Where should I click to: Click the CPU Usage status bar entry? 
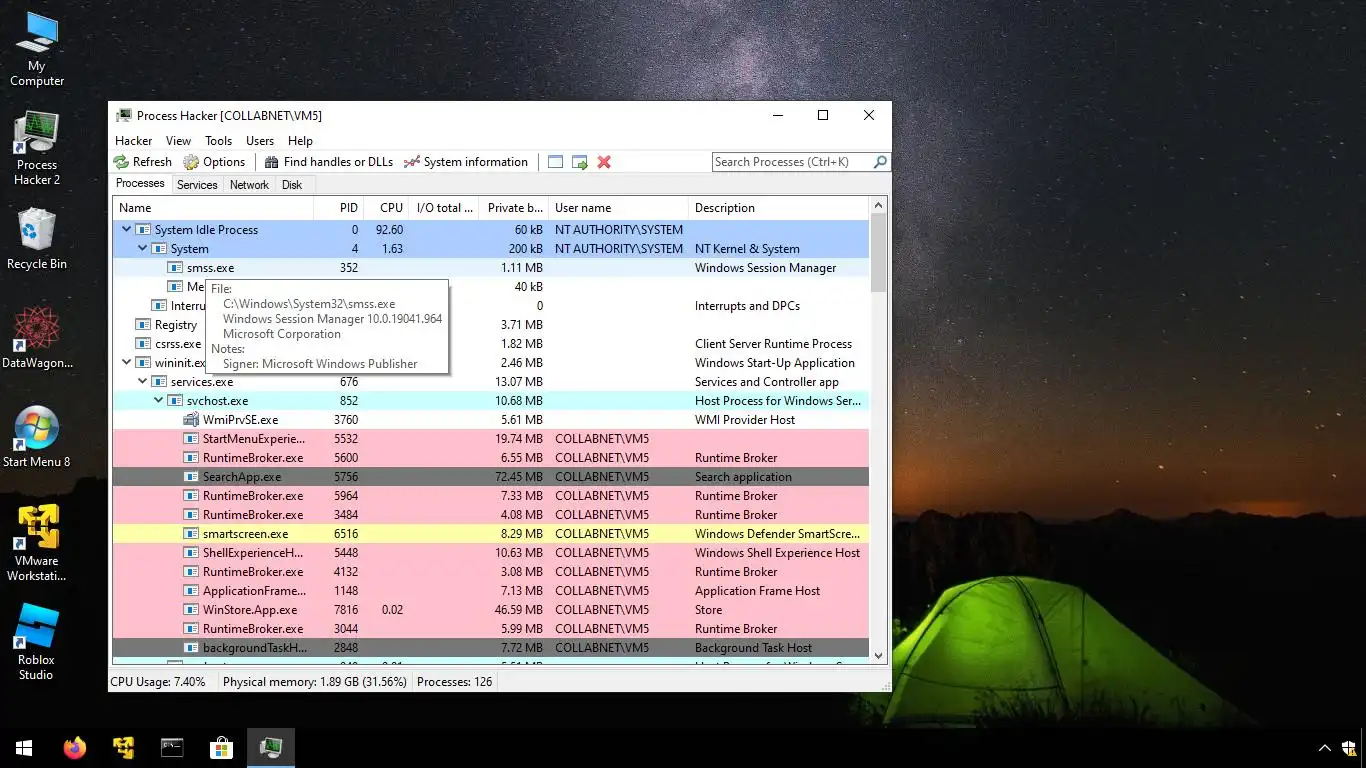pyautogui.click(x=158, y=682)
